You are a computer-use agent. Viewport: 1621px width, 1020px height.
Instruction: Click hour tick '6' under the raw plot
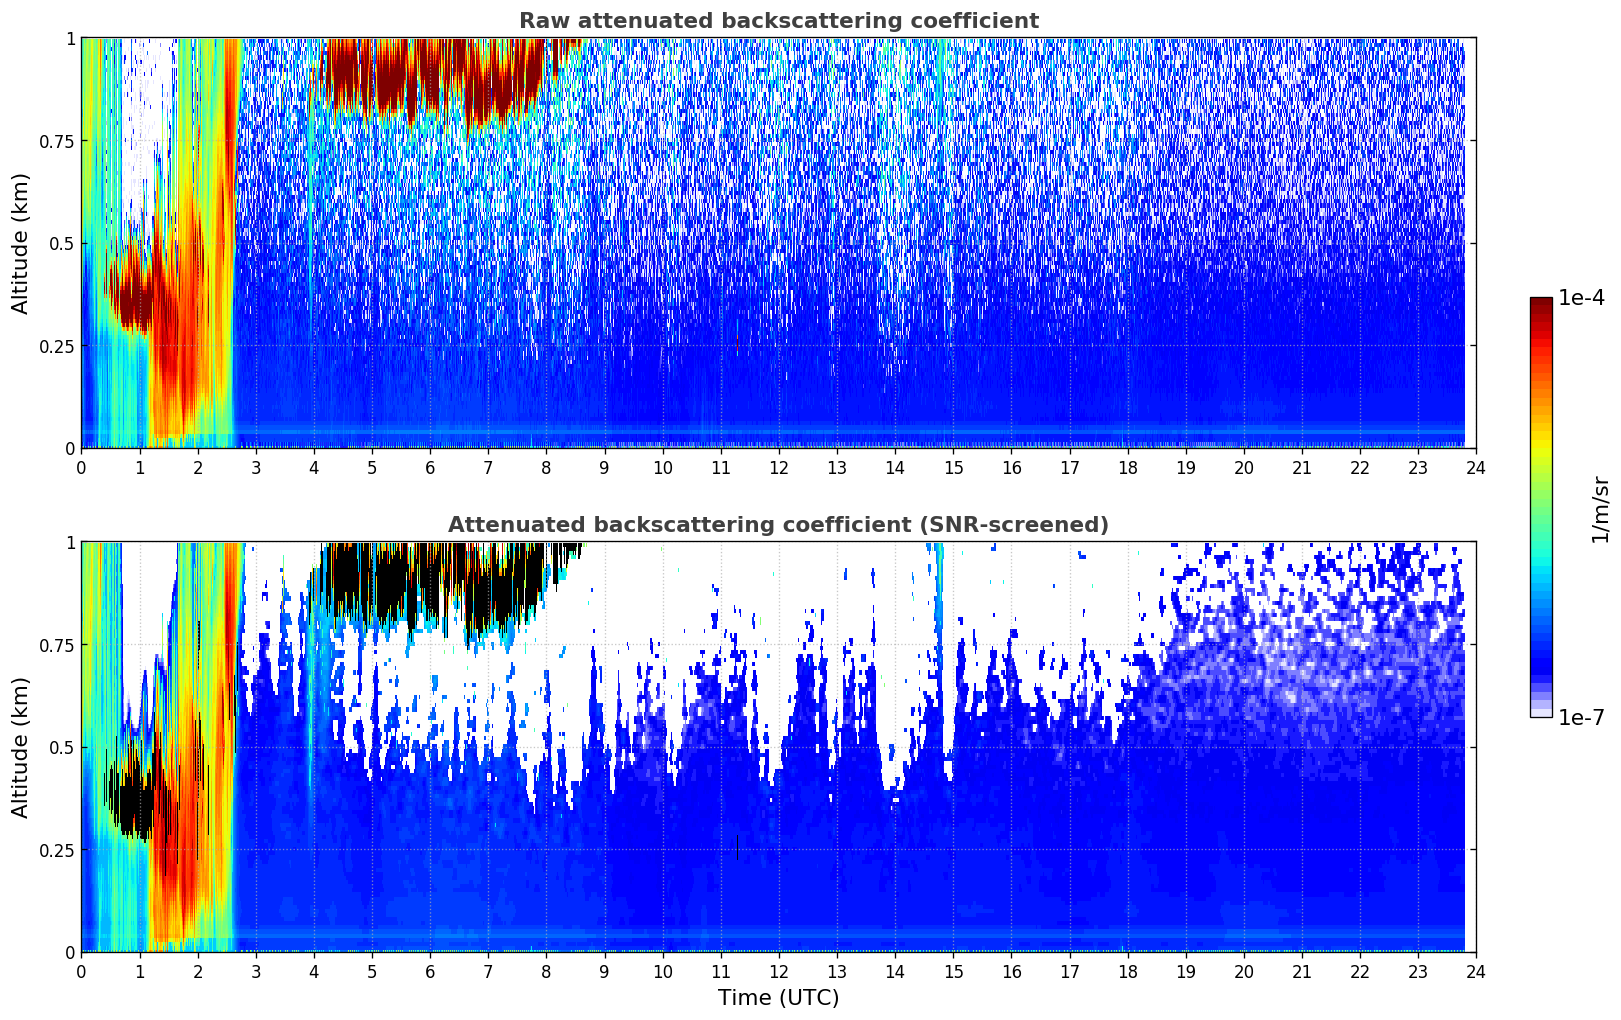pyautogui.click(x=430, y=467)
